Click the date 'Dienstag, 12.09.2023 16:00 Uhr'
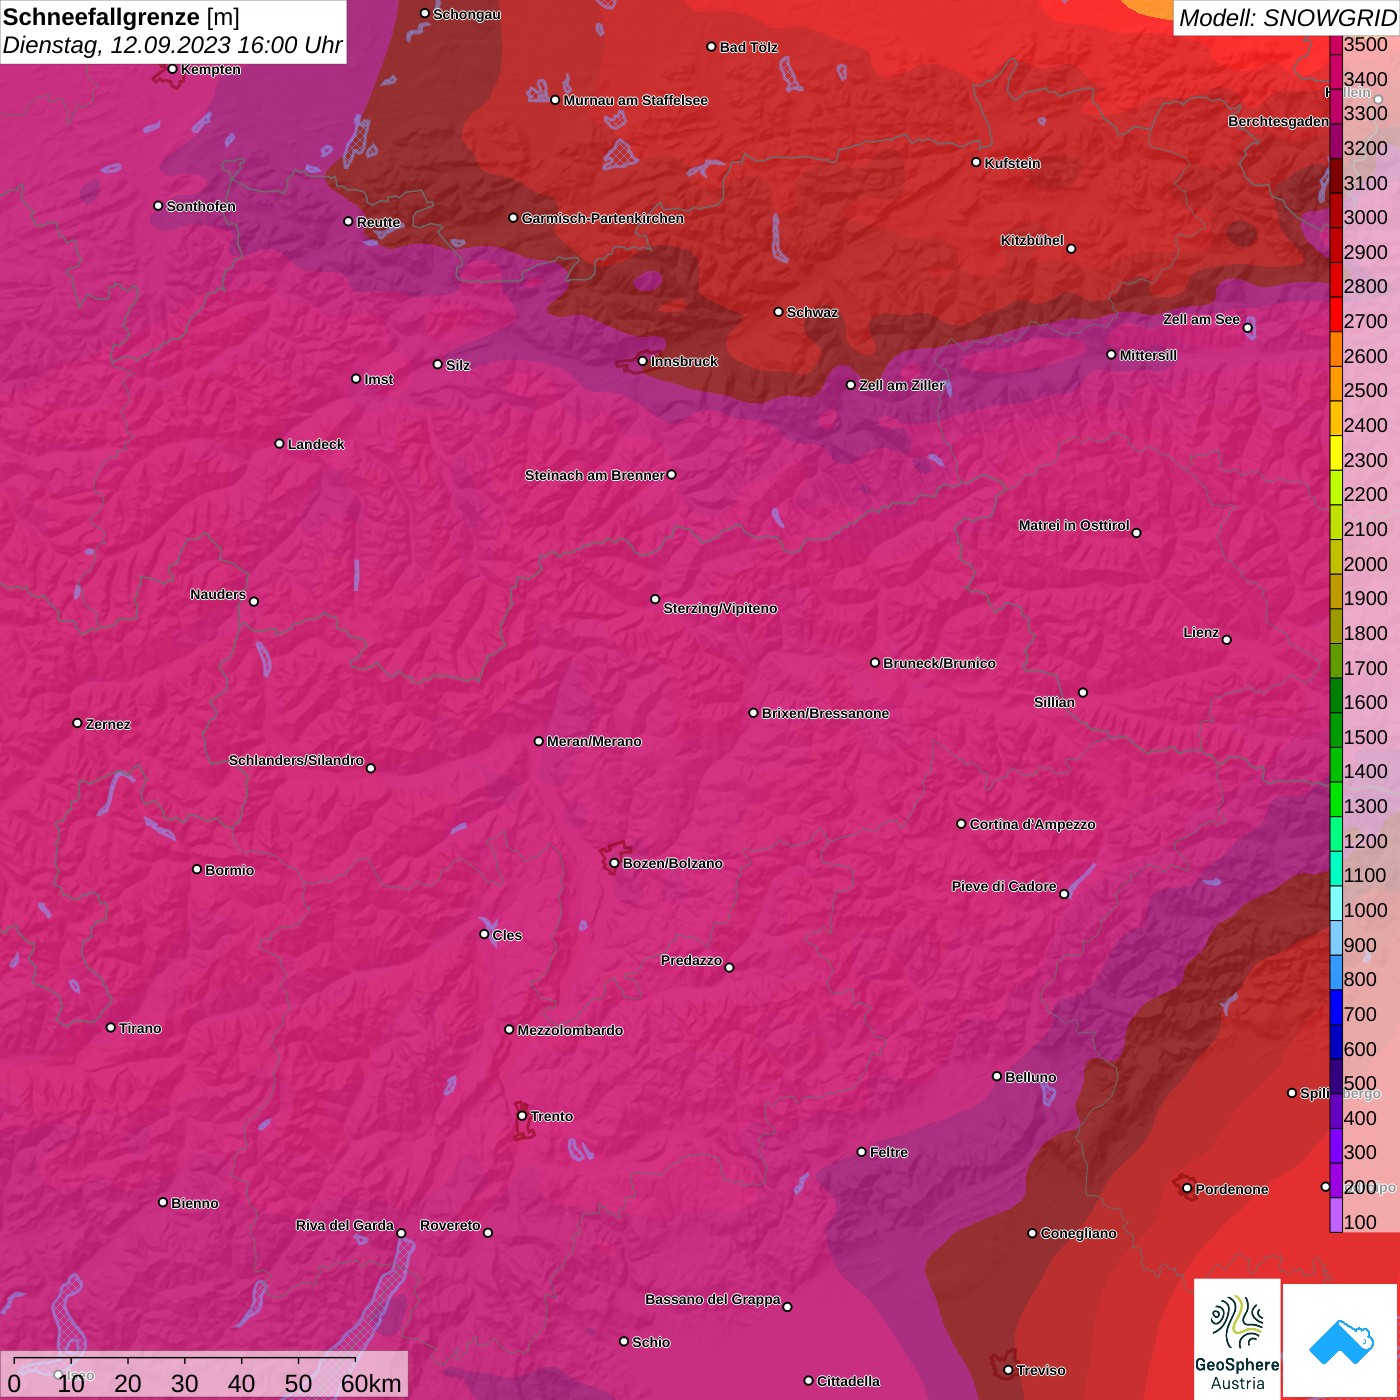 (x=172, y=45)
